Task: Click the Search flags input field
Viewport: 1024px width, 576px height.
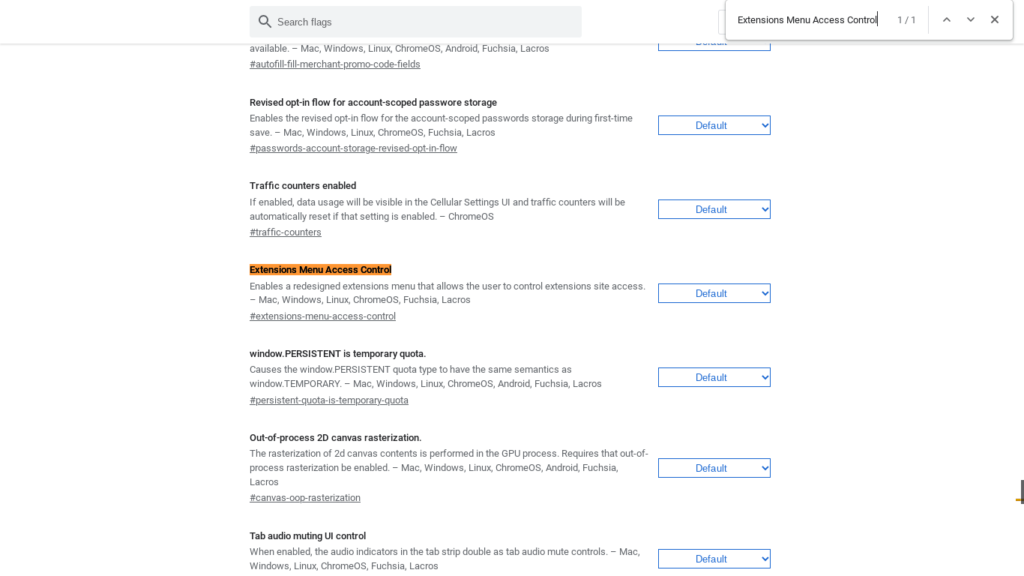Action: click(420, 22)
